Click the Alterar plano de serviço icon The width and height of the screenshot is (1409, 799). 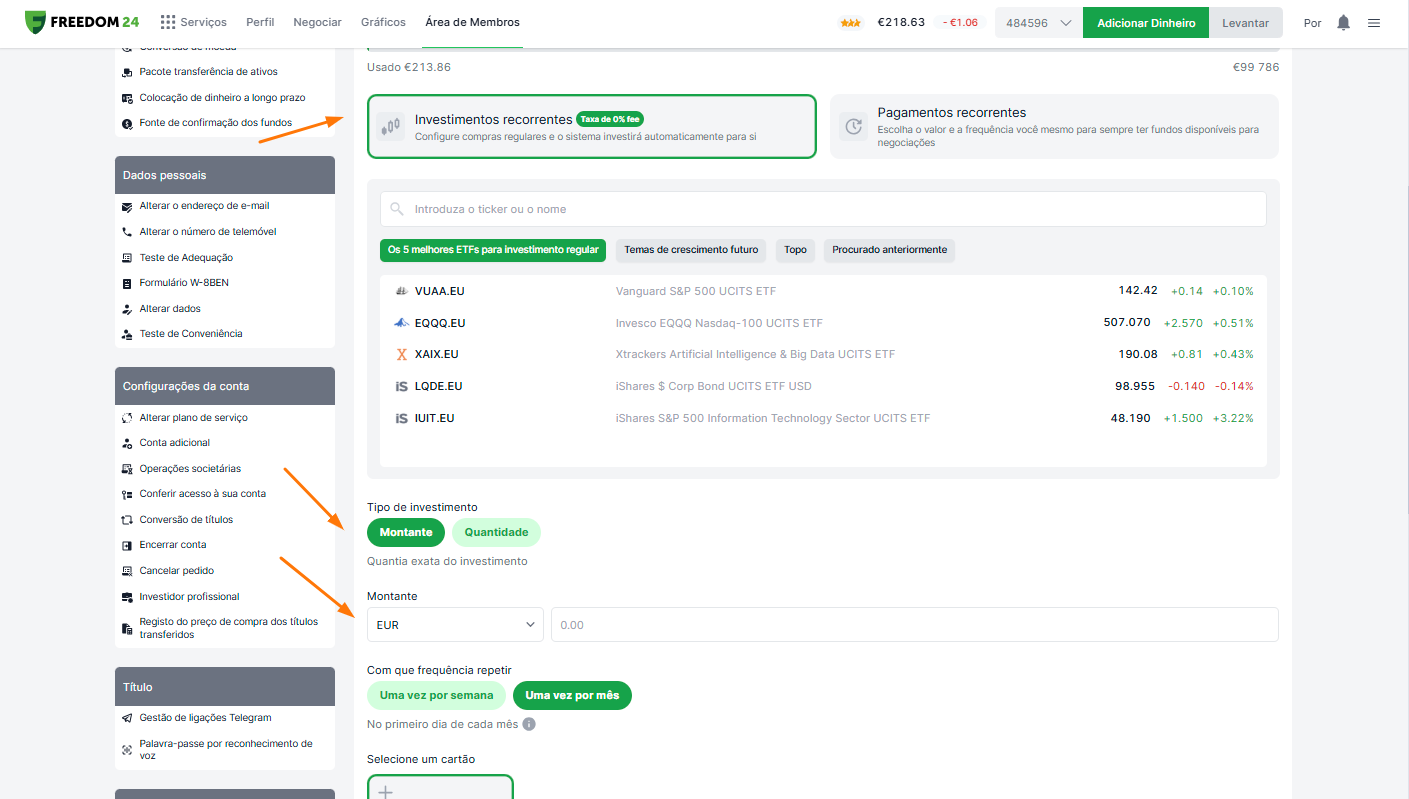pos(127,418)
